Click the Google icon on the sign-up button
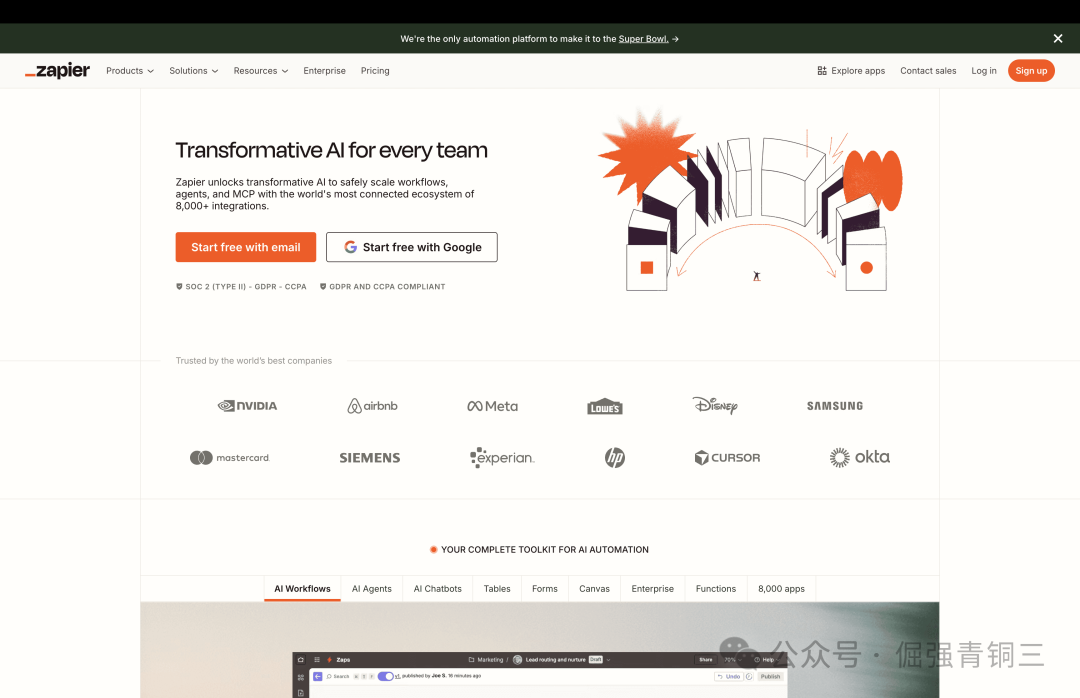Screen dimensions: 1080x698 (350, 247)
